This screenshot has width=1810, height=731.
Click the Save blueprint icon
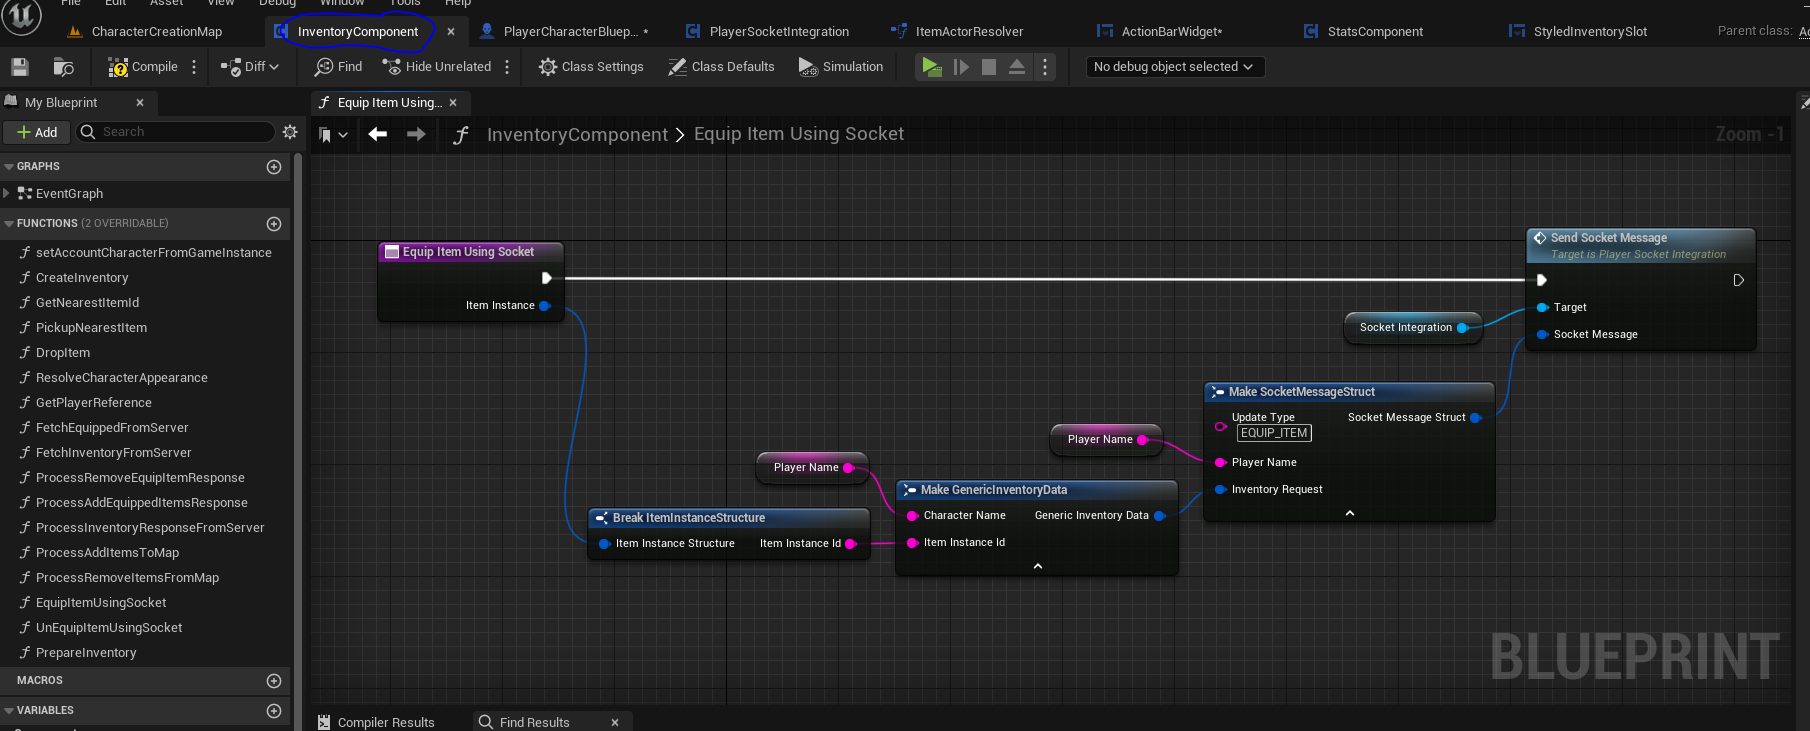(x=20, y=67)
